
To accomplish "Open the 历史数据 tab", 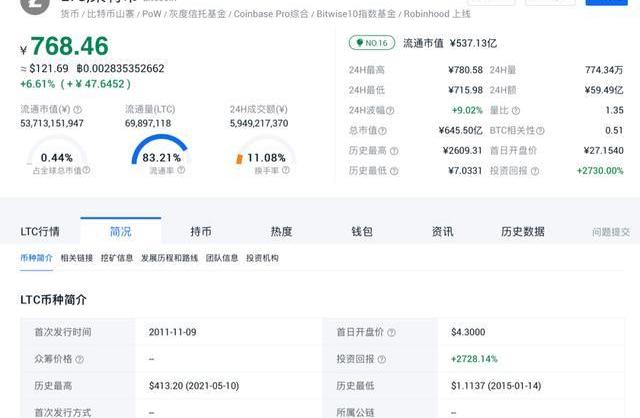I will pyautogui.click(x=523, y=231).
